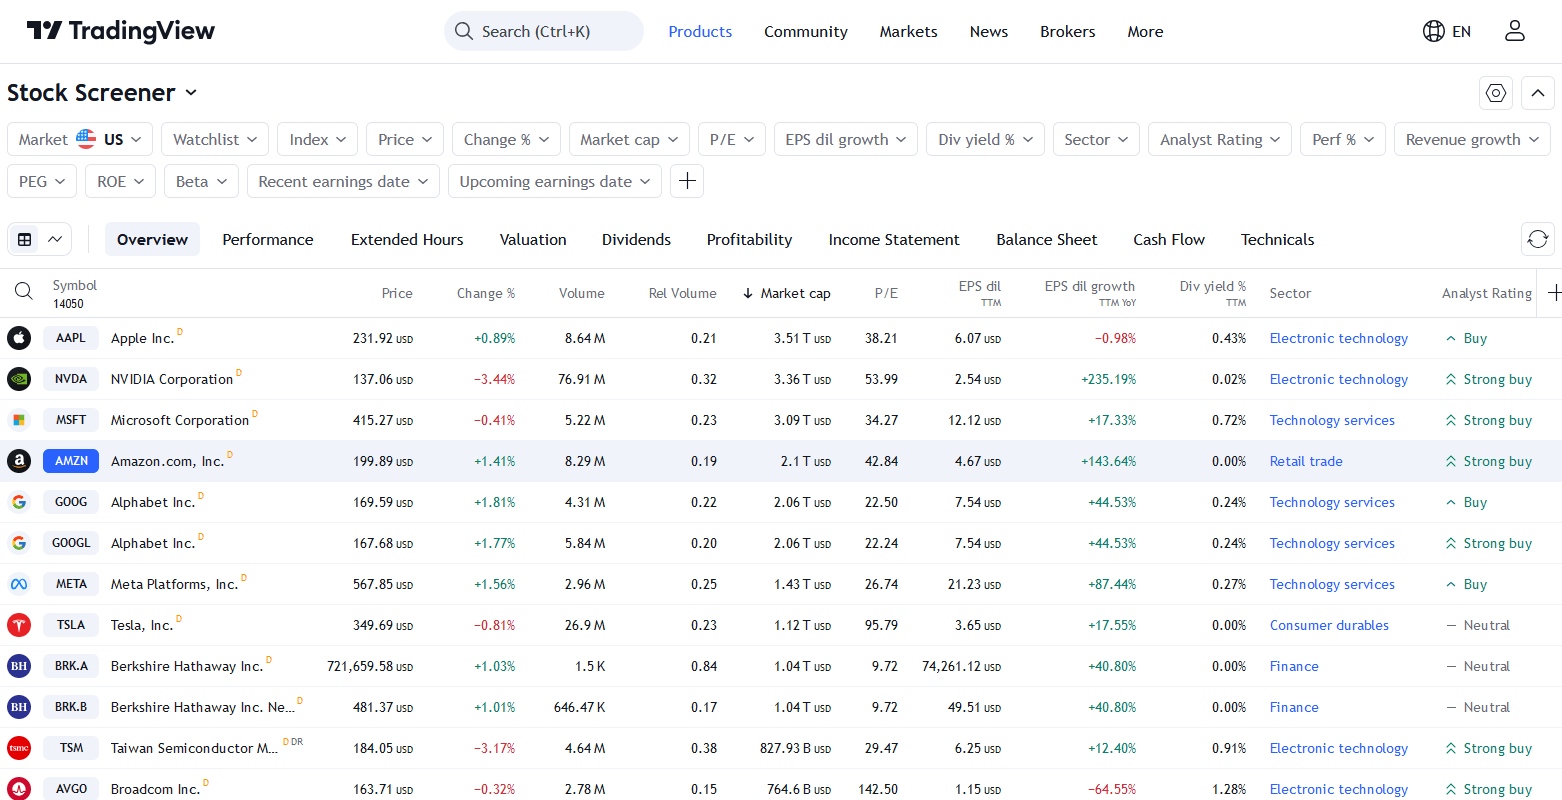Select EPS growth value +235.19%

coord(1108,379)
